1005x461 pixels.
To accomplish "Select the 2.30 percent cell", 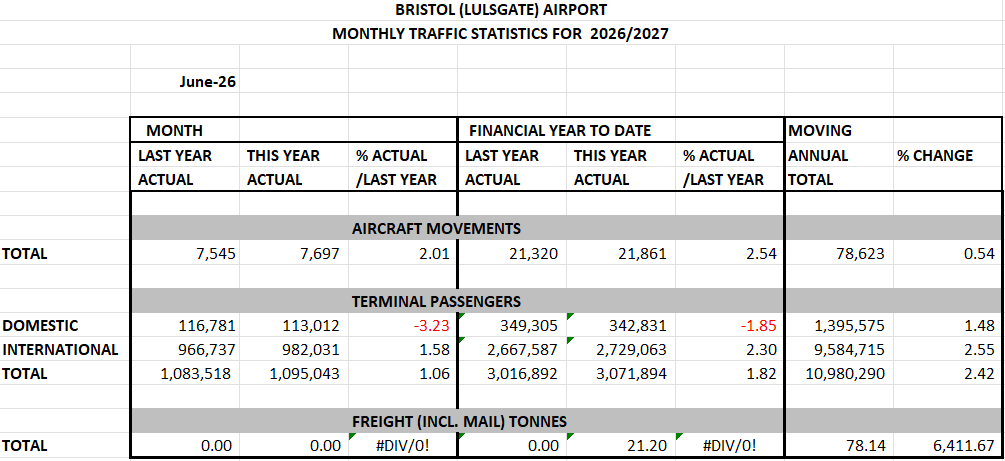I will pos(730,349).
